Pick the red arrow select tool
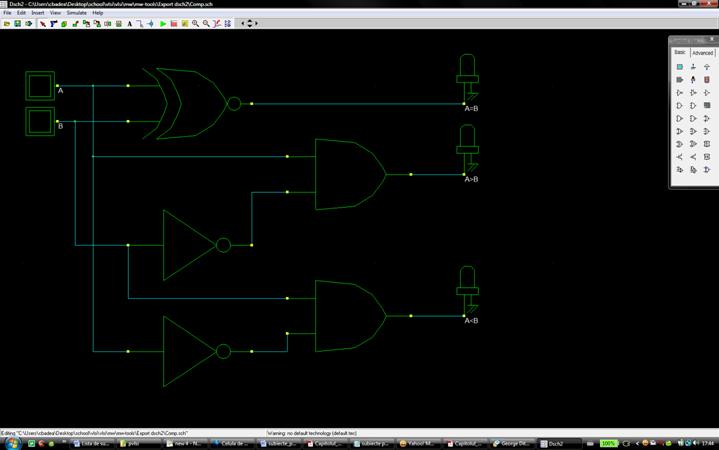Screen dimensions: 719x450 [x=43, y=23]
